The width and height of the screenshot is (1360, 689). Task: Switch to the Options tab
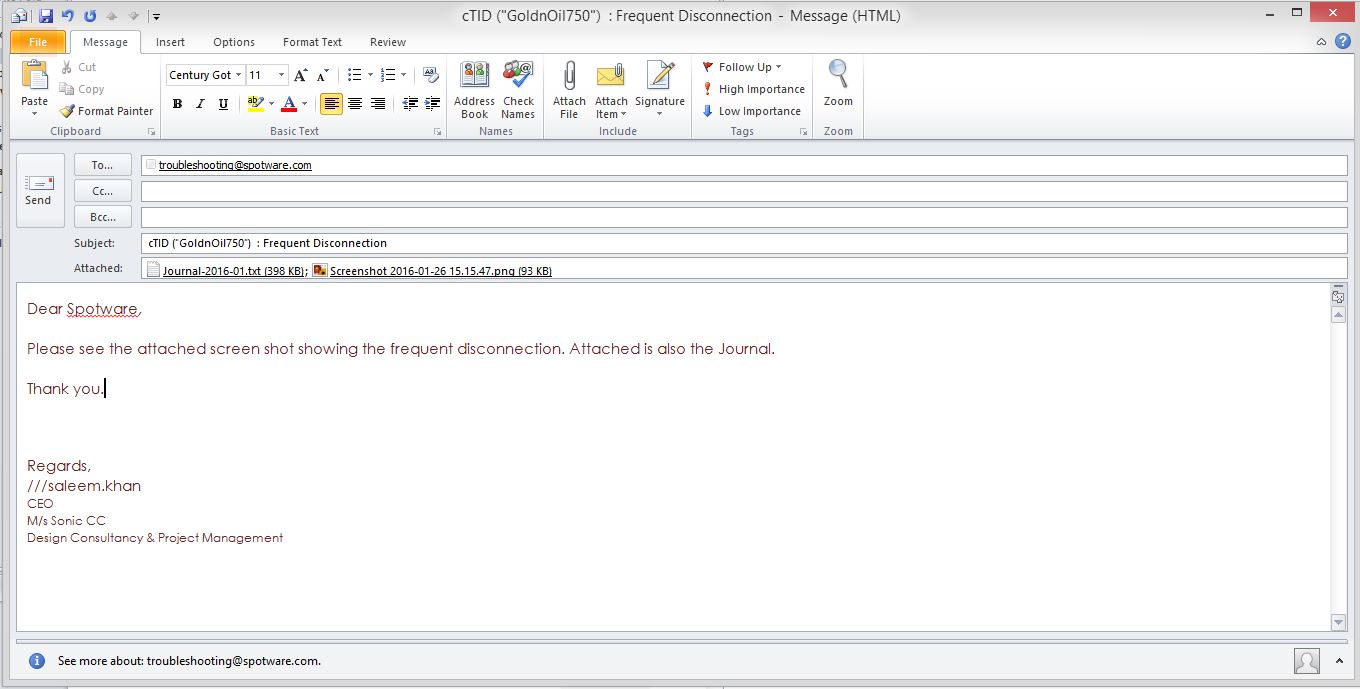(234, 42)
